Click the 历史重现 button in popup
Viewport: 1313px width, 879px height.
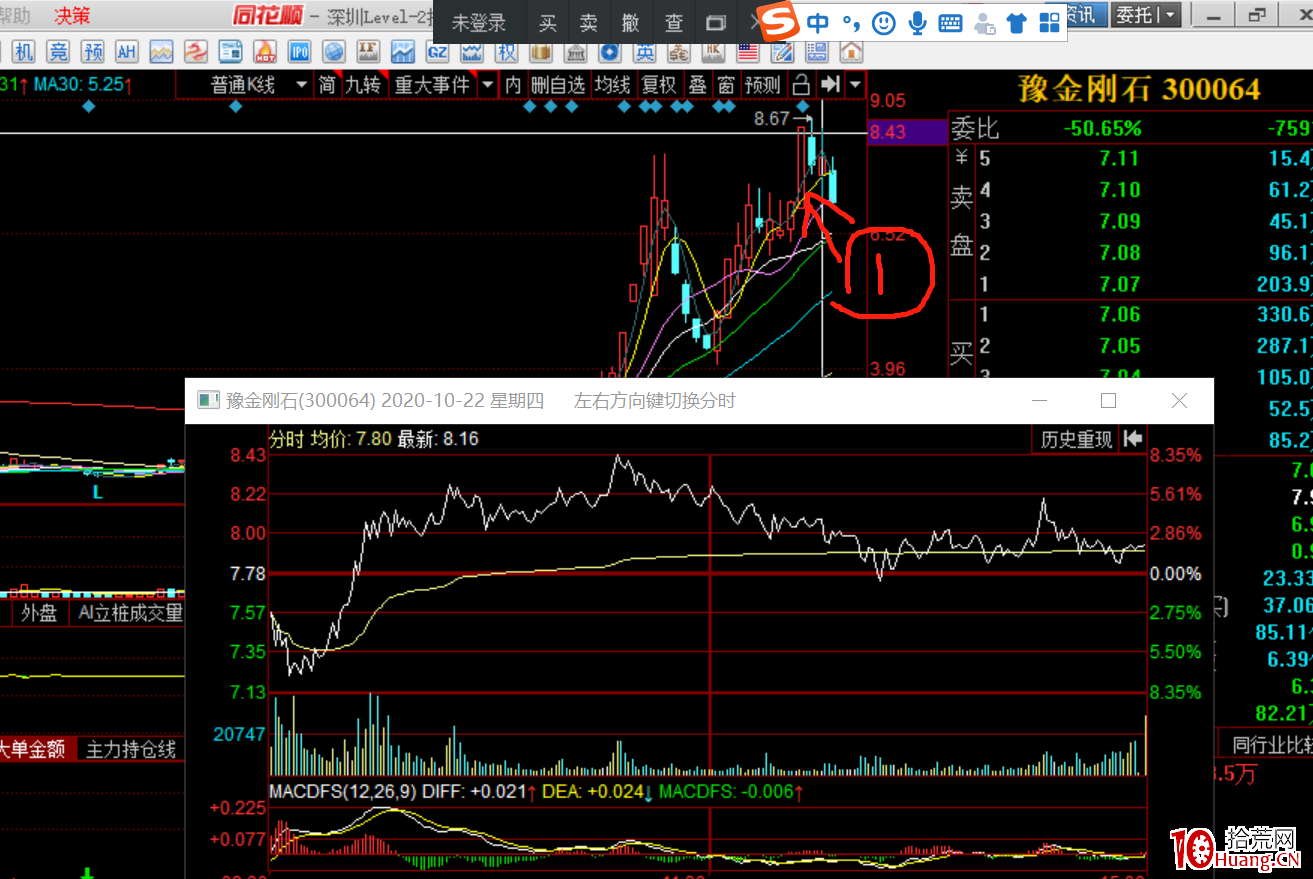tap(1076, 439)
